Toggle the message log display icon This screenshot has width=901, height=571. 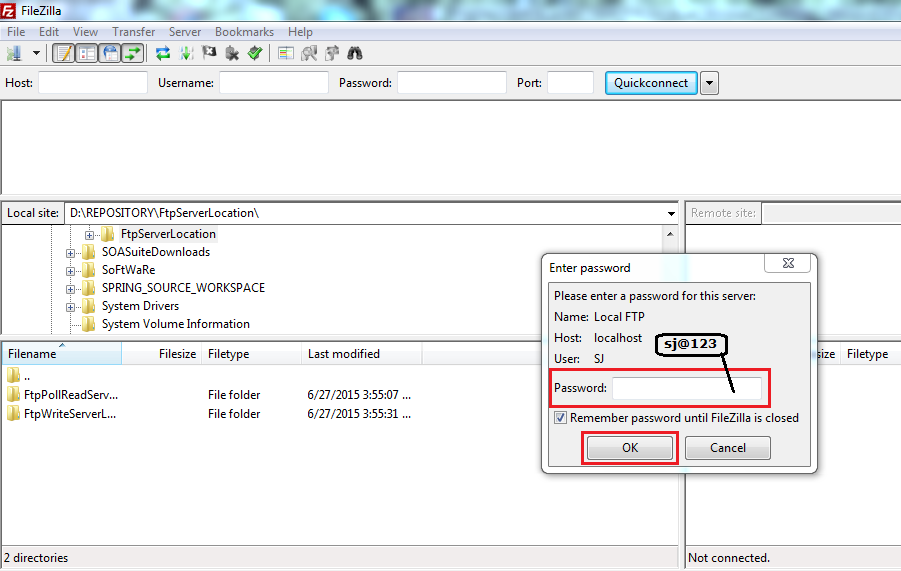click(63, 53)
